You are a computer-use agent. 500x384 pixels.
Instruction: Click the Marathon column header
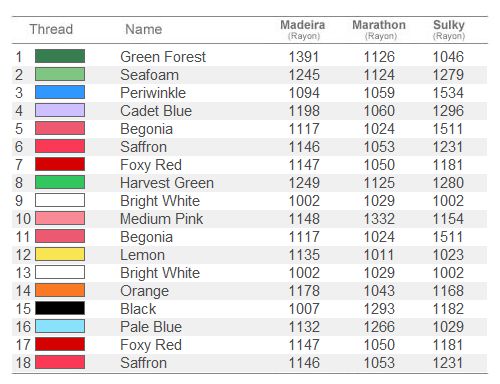point(379,29)
